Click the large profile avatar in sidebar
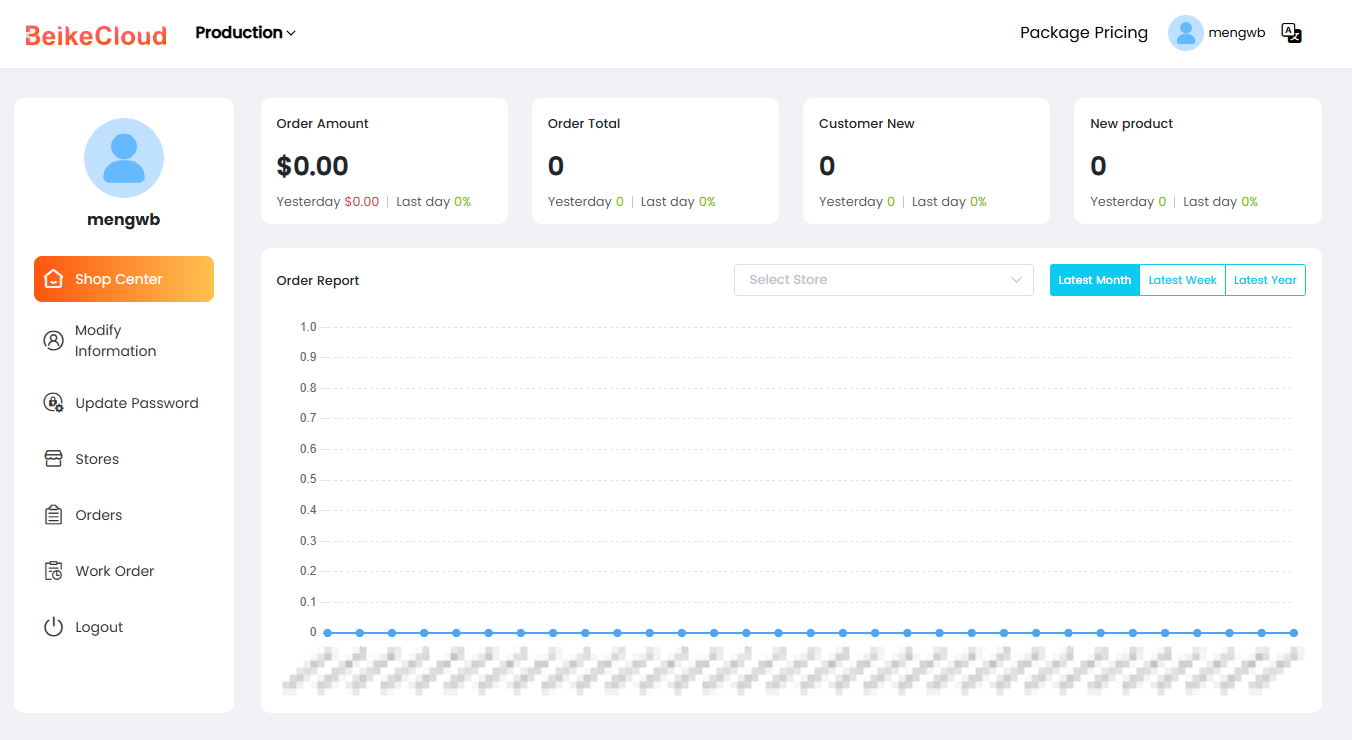 coord(124,158)
